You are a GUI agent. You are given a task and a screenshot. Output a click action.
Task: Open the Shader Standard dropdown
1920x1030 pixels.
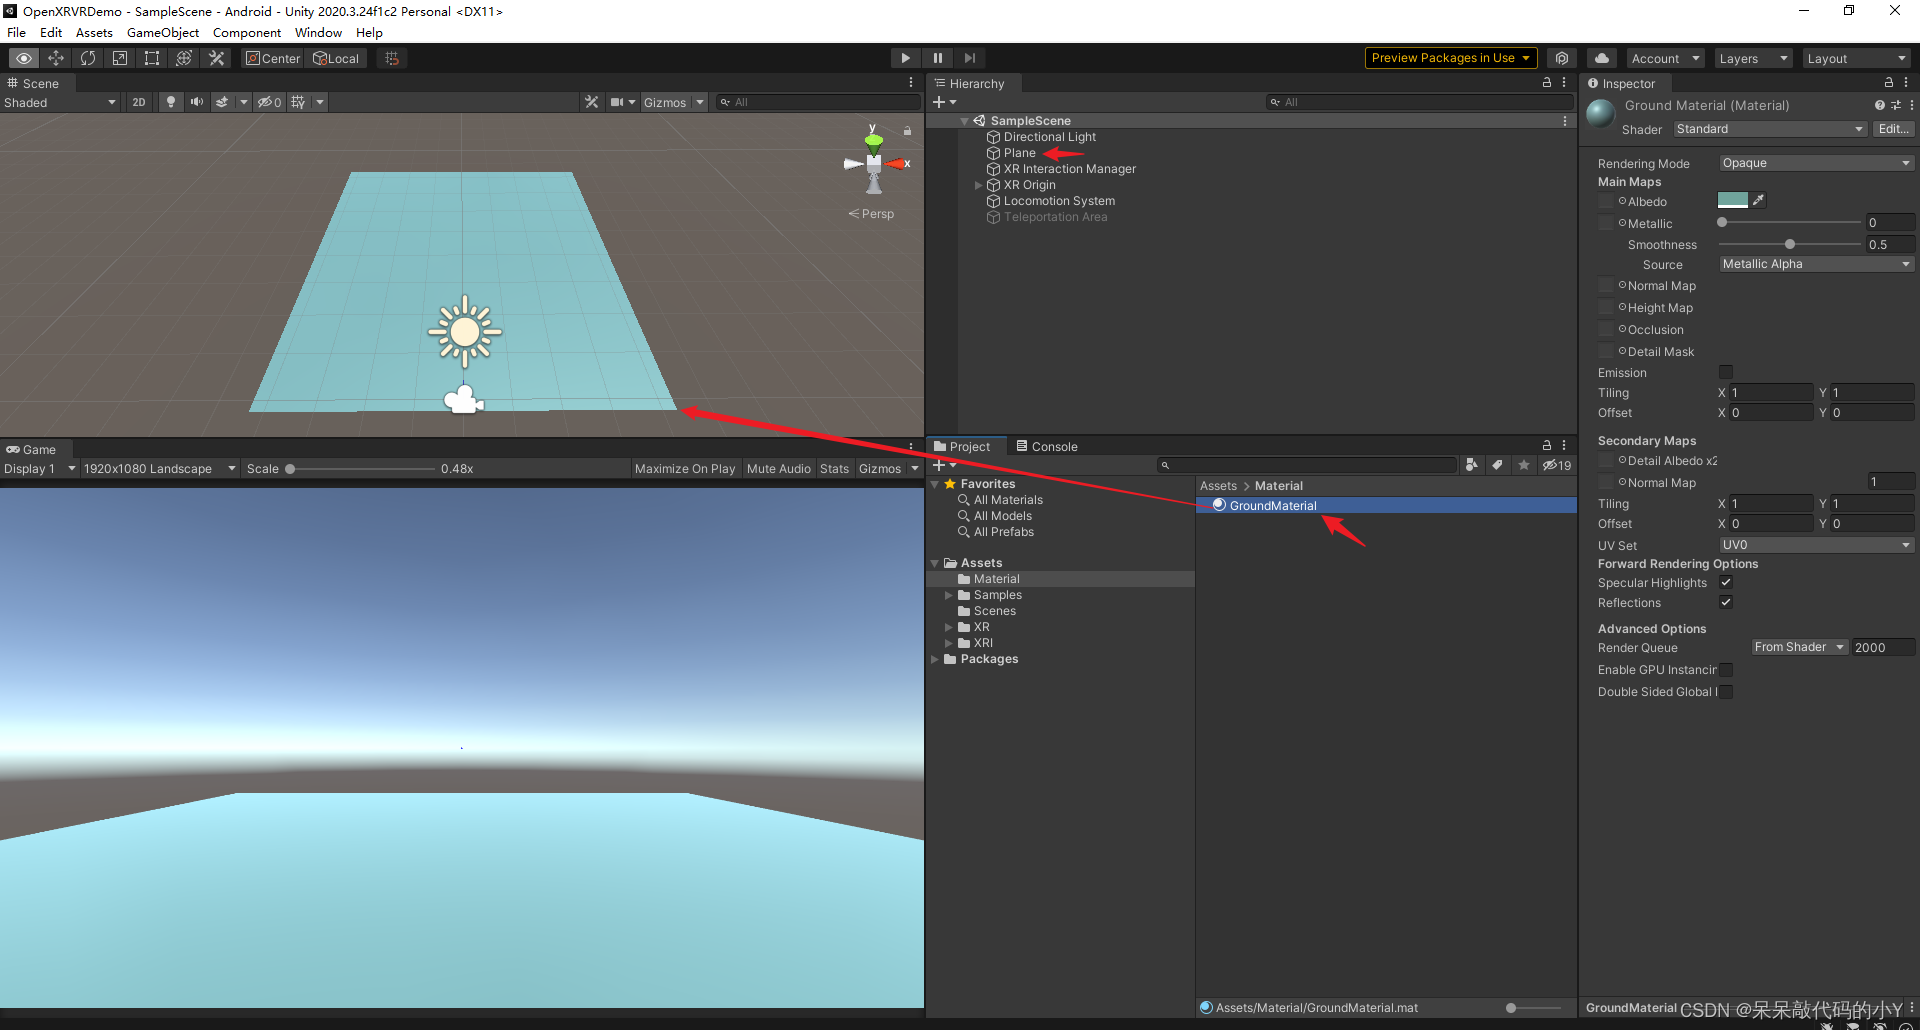[x=1769, y=129]
